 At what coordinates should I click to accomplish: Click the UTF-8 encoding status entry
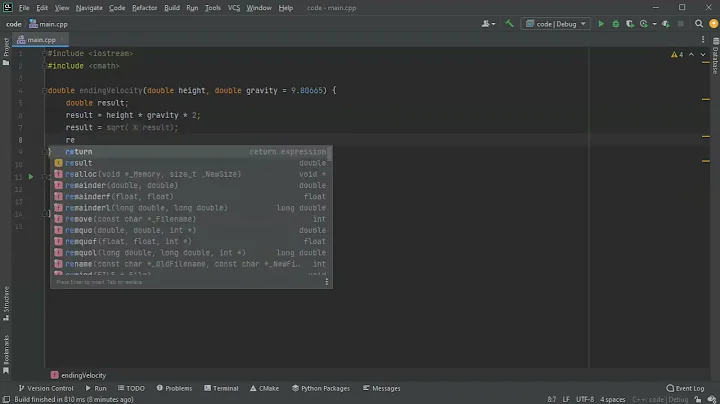(585, 399)
